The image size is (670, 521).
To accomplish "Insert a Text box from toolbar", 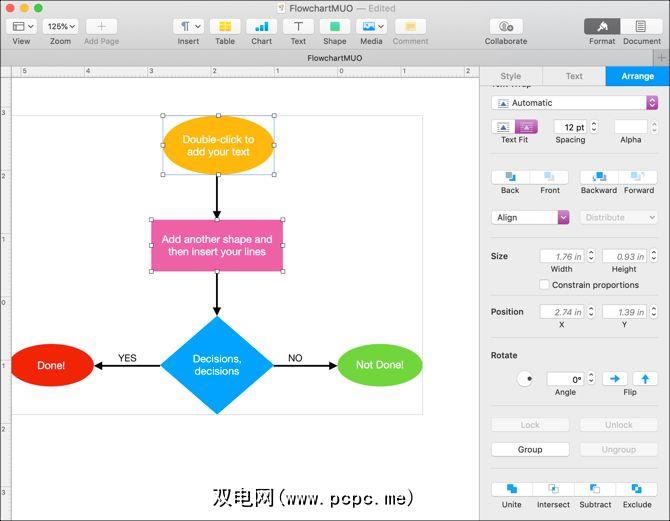I will point(298,26).
